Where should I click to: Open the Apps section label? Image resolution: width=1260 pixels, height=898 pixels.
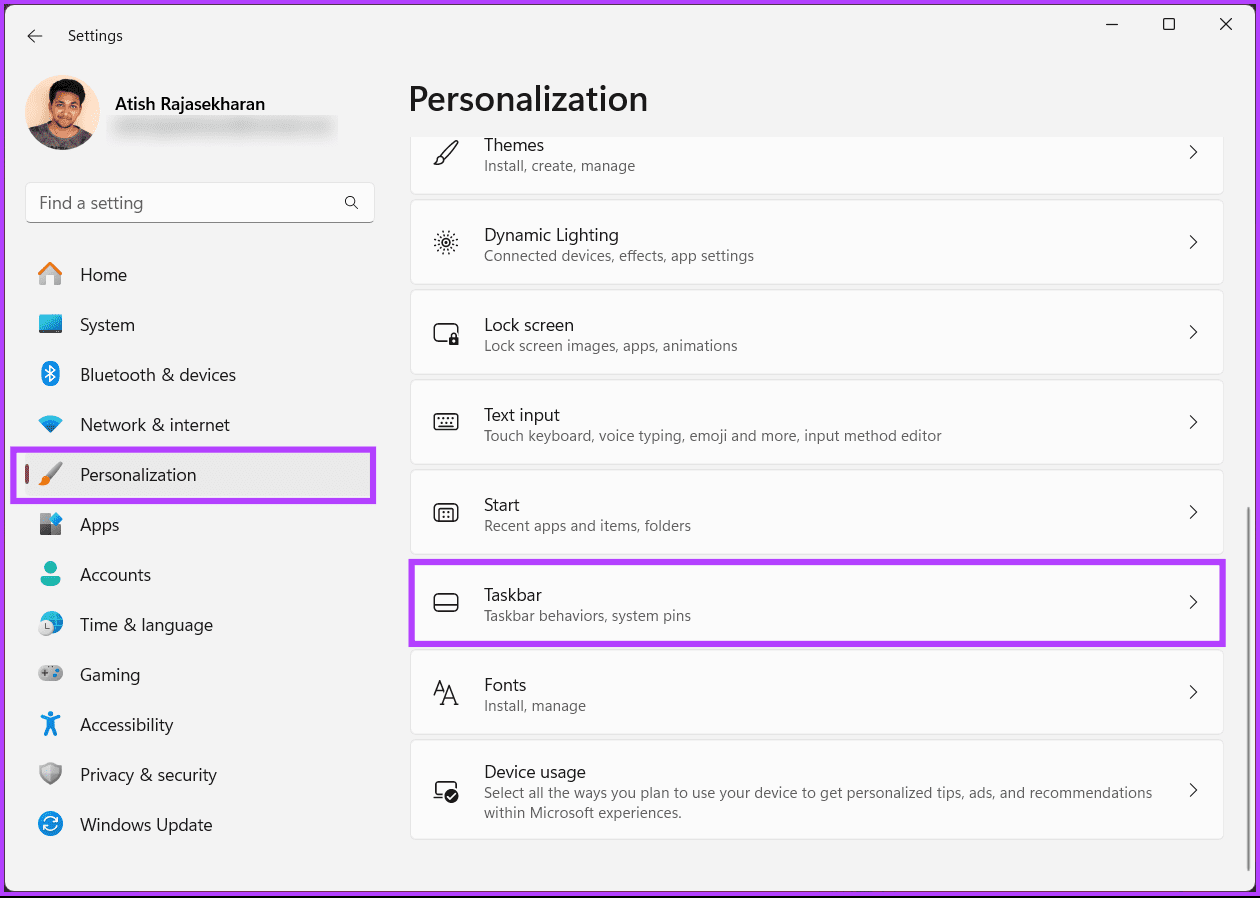pos(100,525)
